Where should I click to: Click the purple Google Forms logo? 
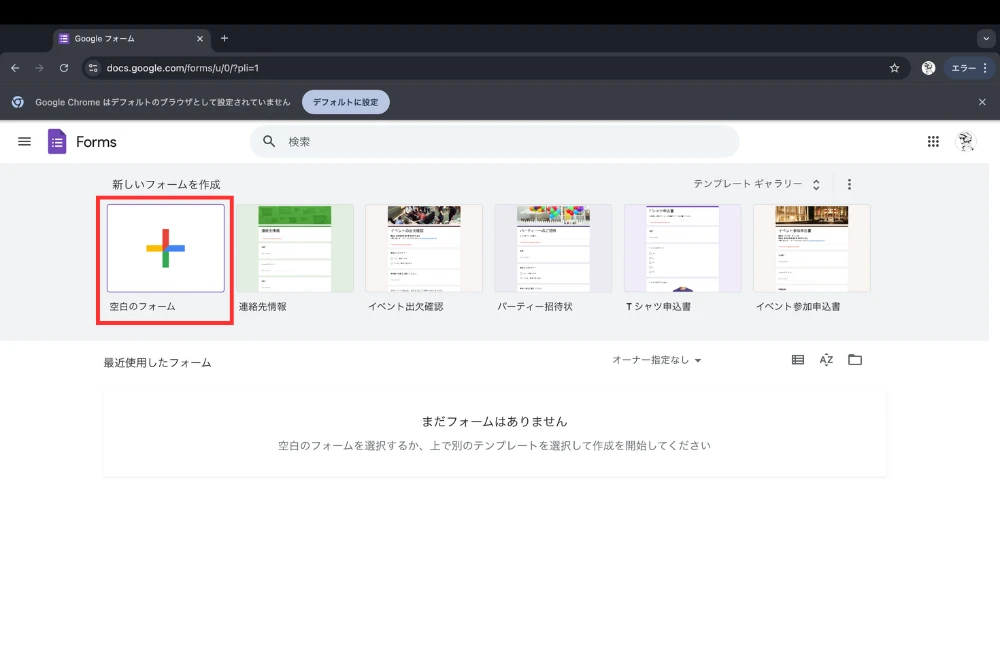click(x=57, y=142)
